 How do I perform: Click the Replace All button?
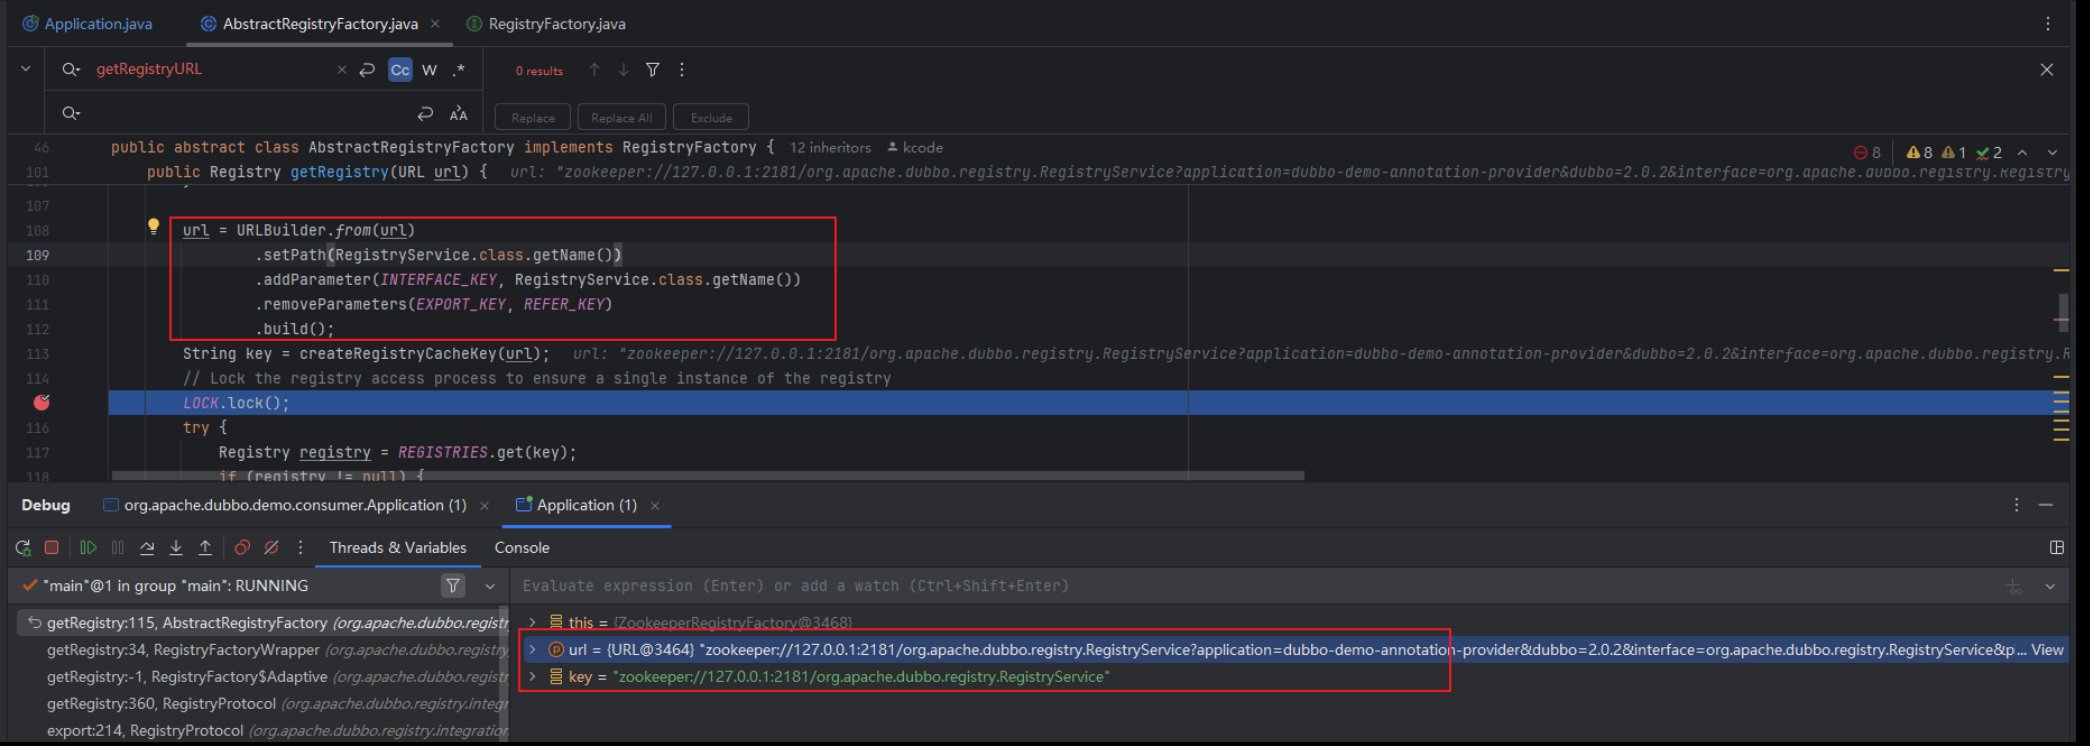click(x=621, y=118)
